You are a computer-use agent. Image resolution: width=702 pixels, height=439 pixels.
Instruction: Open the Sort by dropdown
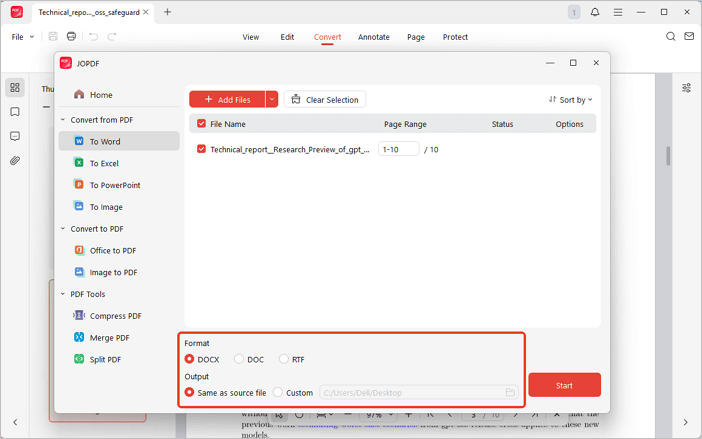(x=570, y=99)
